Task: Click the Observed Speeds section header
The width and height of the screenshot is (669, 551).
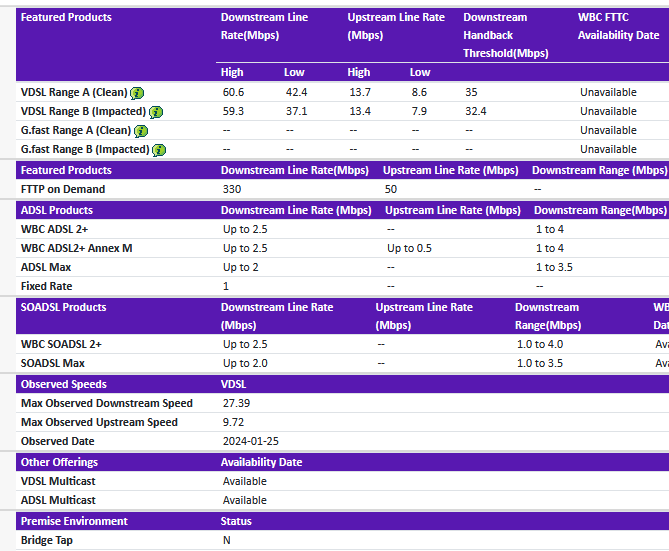Action: point(64,384)
